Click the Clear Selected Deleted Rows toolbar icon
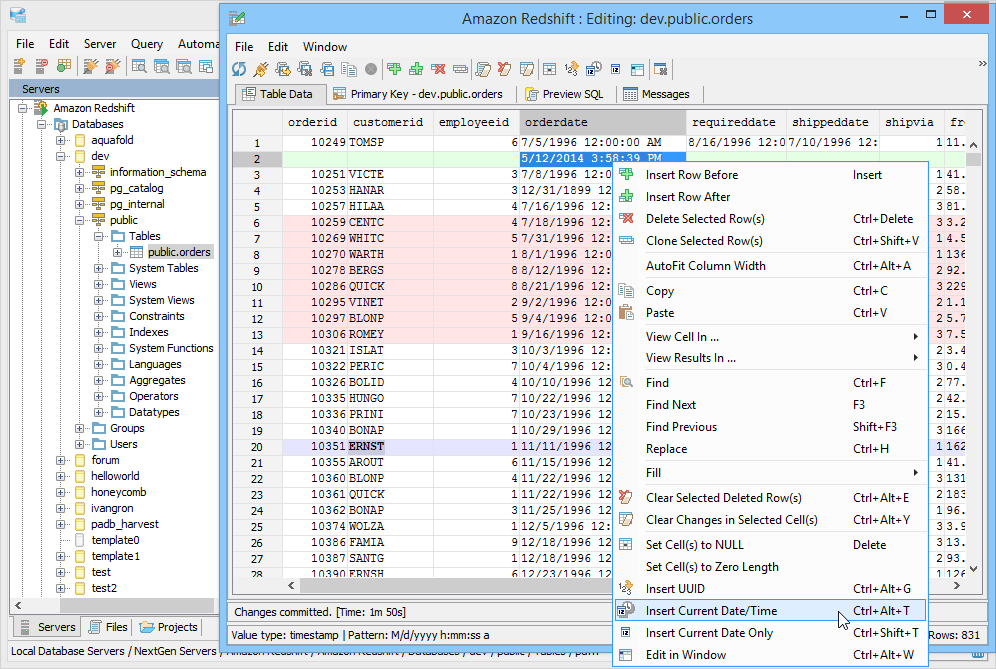 coord(505,69)
